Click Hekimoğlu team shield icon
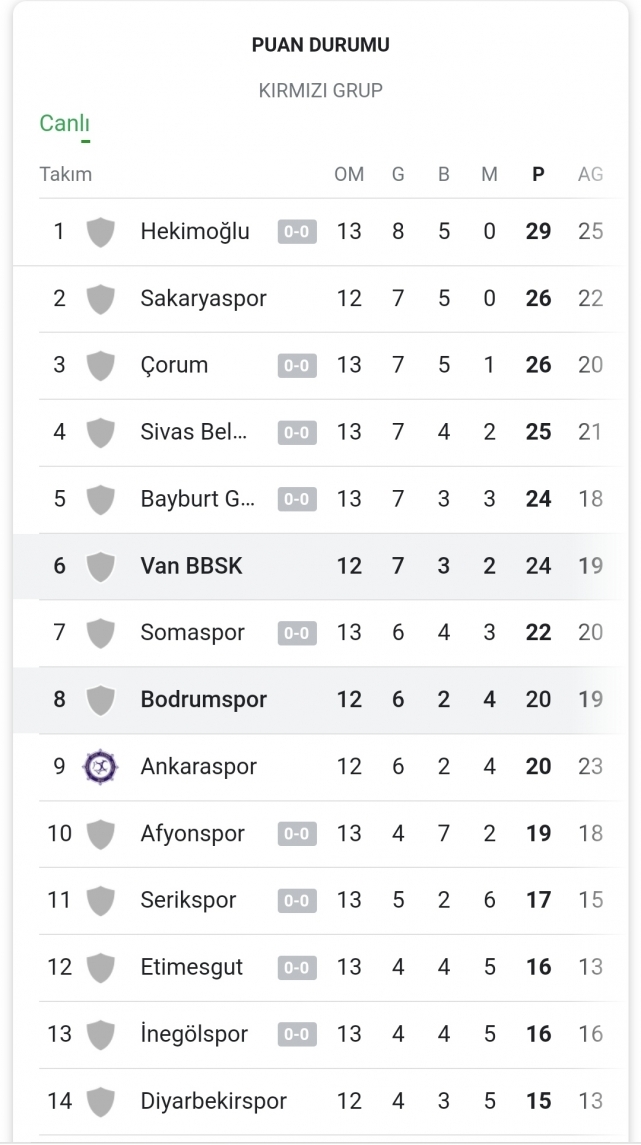Screen dimensions: 641x1145 click(100, 232)
